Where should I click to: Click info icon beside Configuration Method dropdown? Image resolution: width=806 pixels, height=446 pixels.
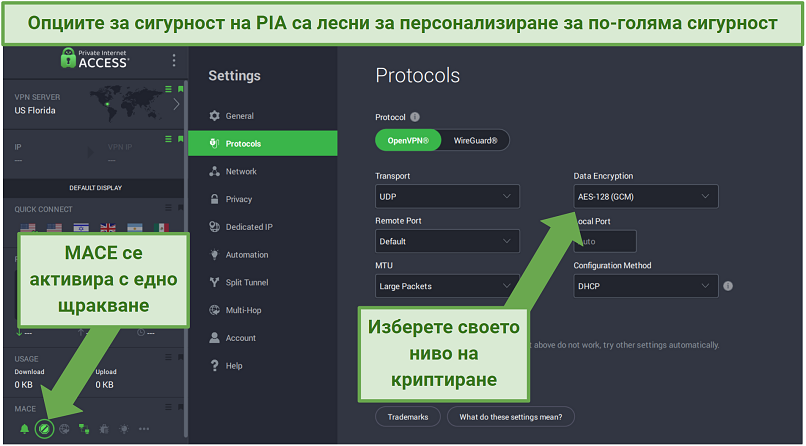[x=728, y=286]
